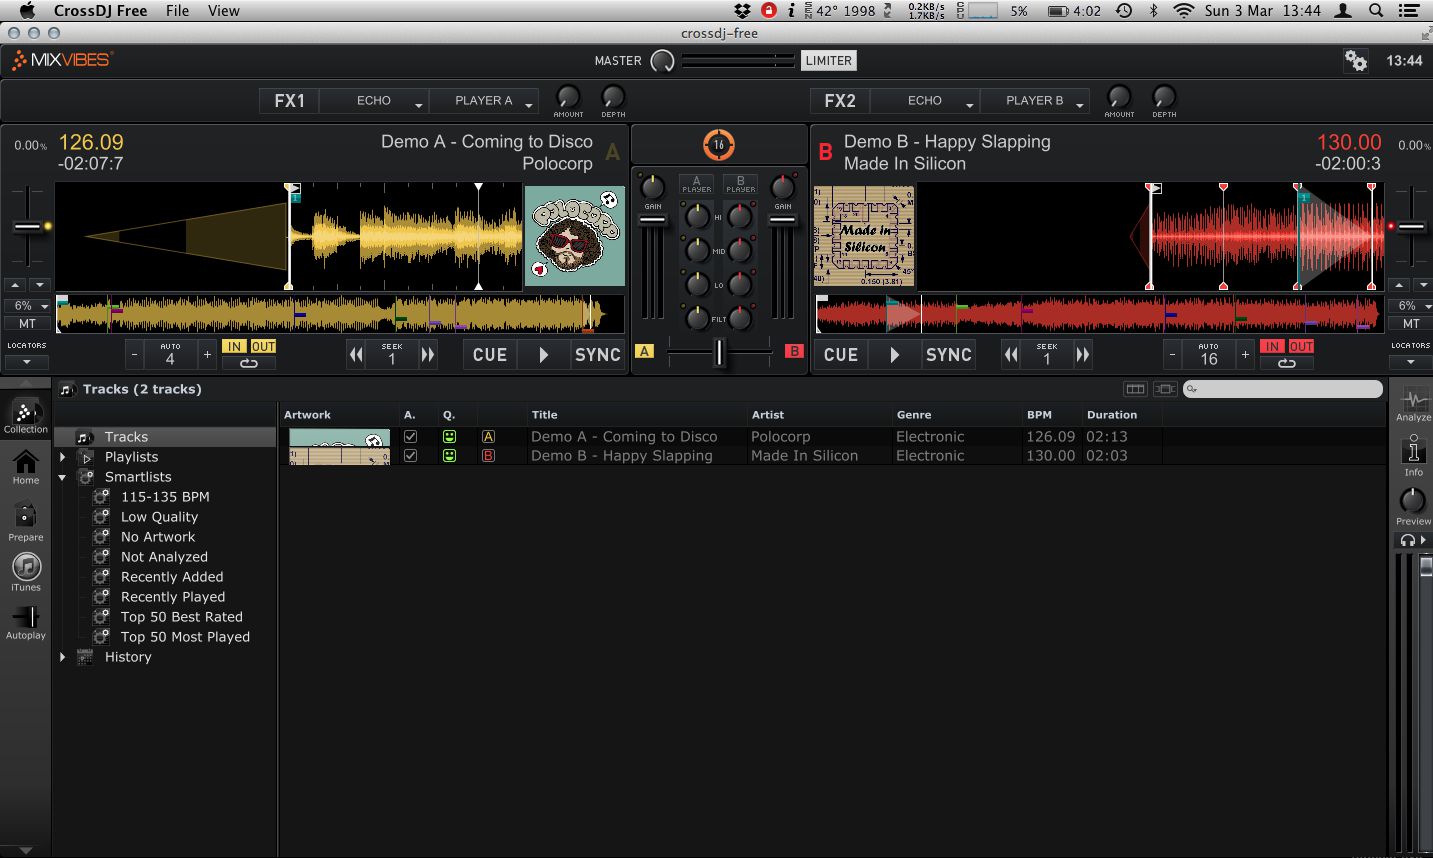
Task: Open deck A 6% pitch range dropdown
Action: 27,306
